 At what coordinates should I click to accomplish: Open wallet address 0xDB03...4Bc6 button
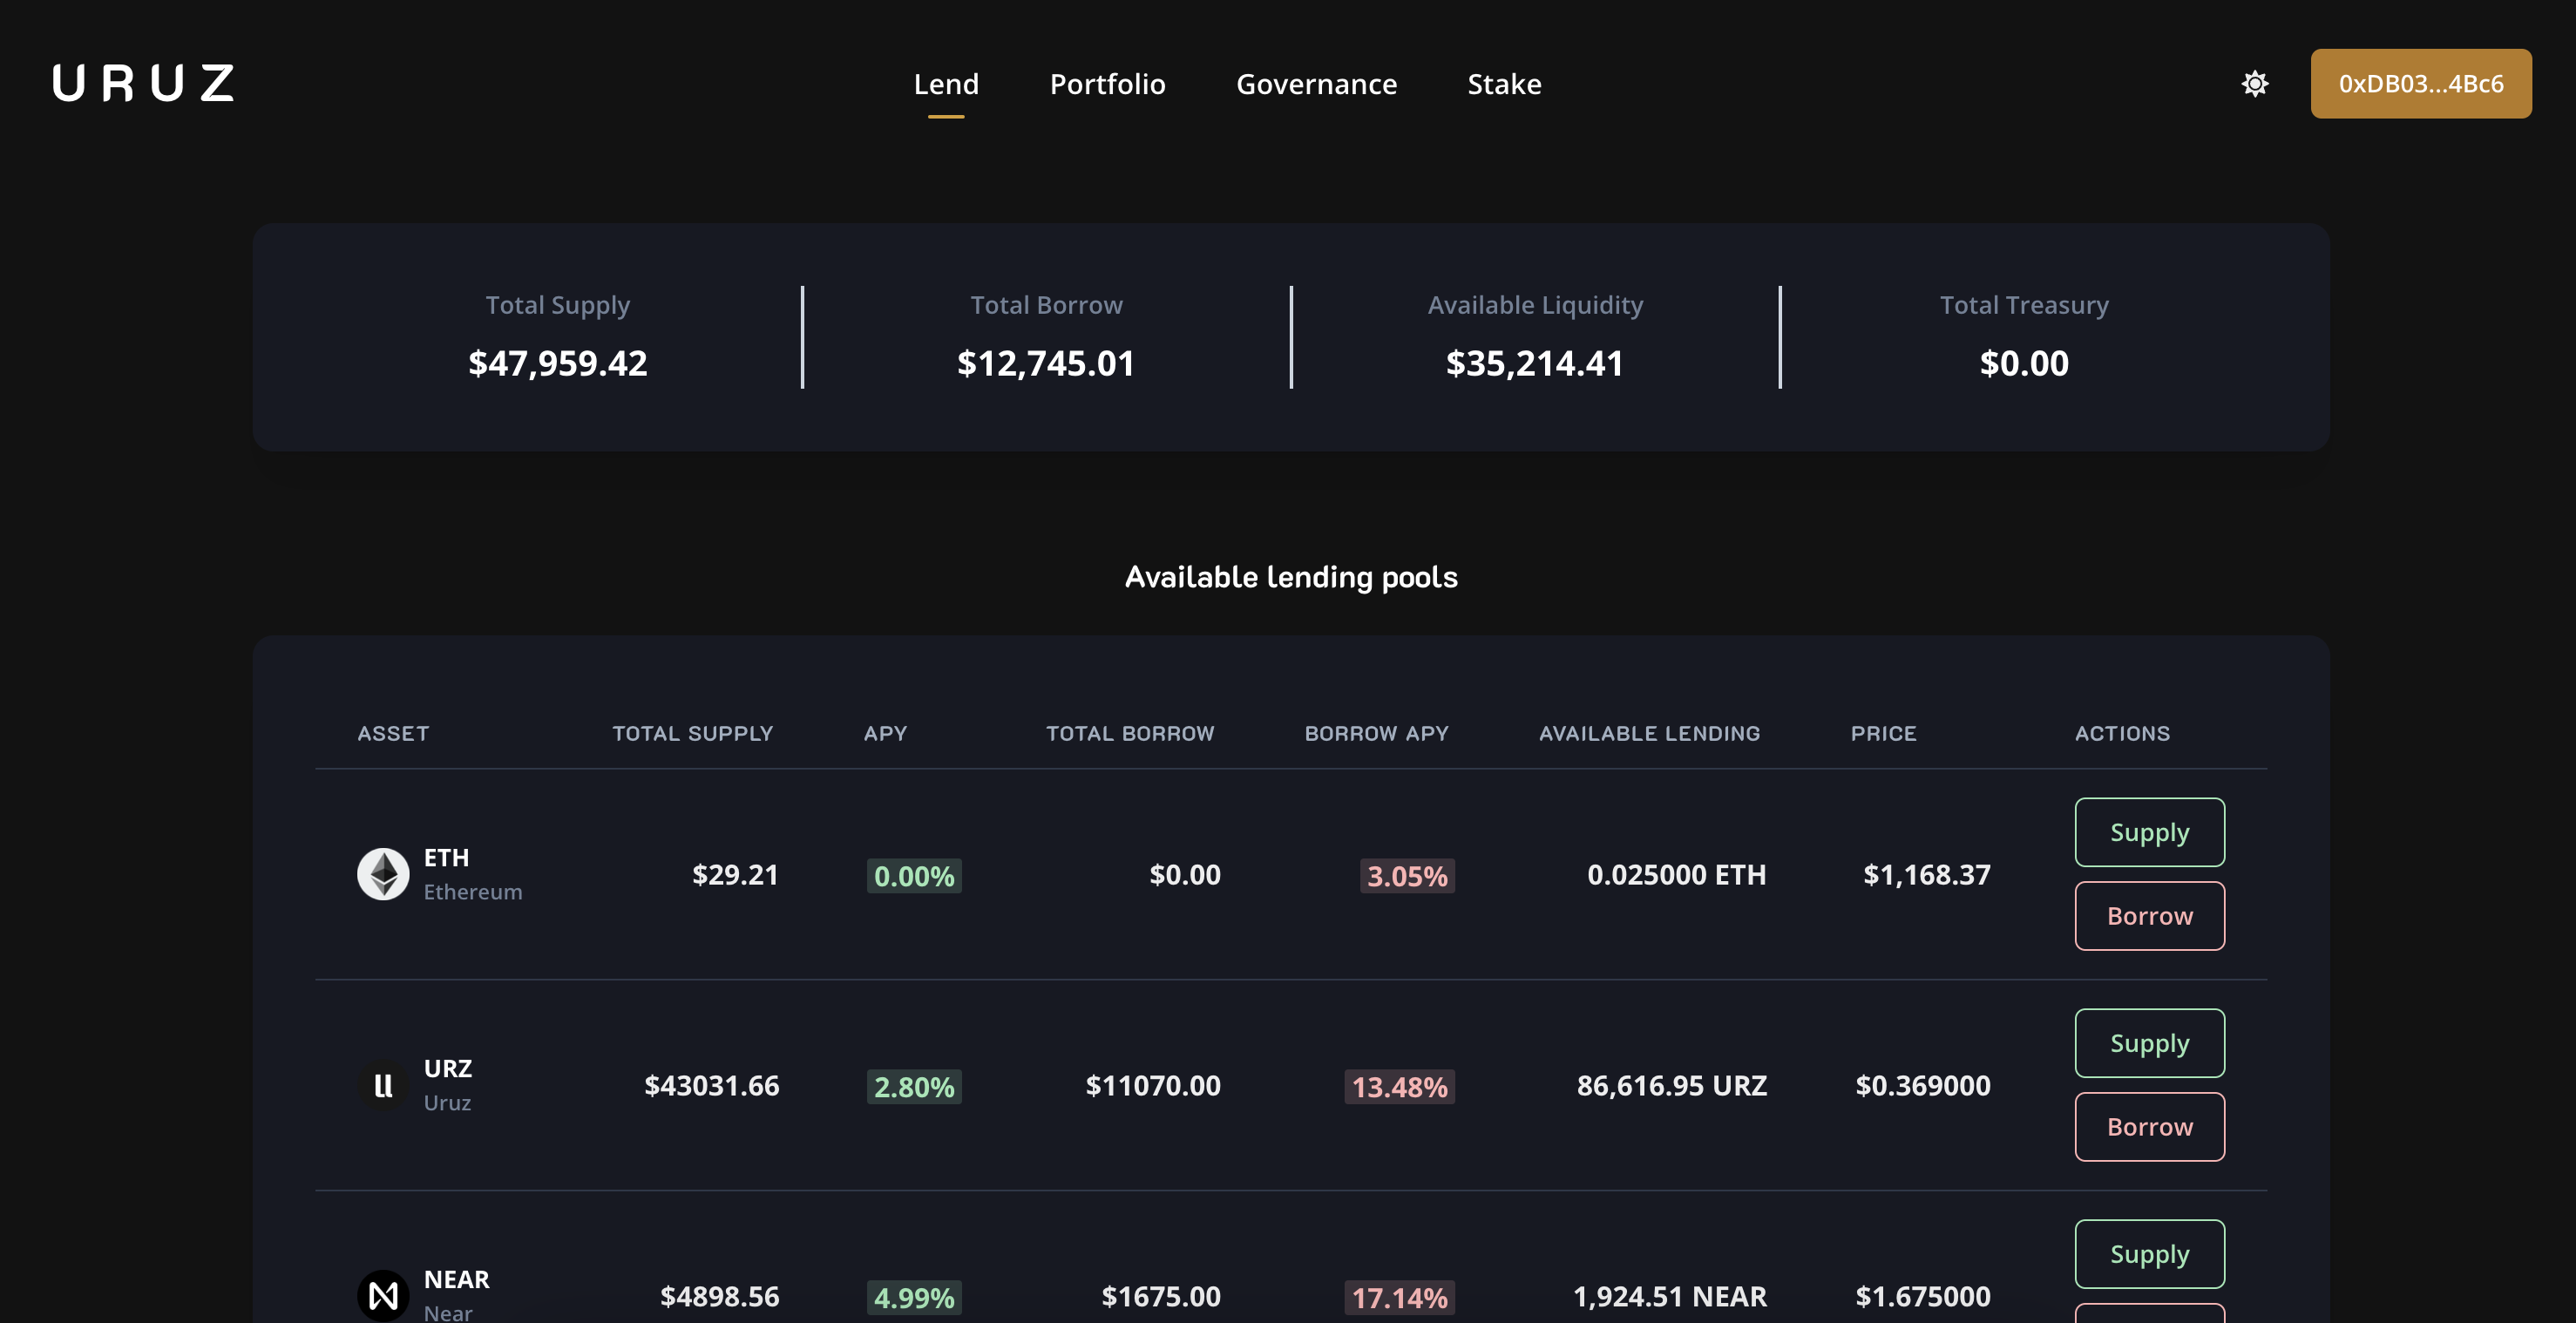(x=2420, y=83)
